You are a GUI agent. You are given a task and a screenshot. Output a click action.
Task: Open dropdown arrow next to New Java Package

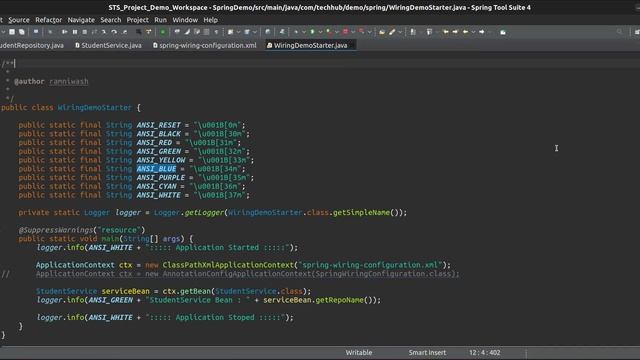[238, 32]
